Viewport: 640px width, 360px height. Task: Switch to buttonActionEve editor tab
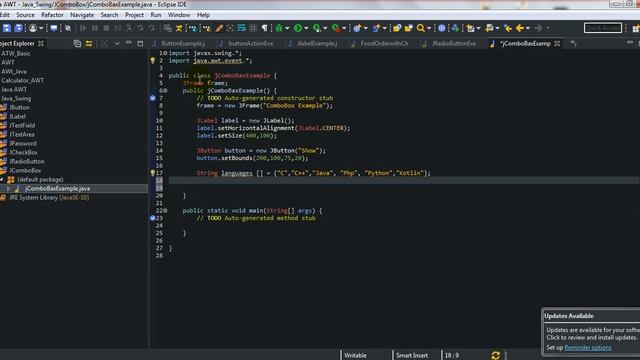tap(251, 43)
